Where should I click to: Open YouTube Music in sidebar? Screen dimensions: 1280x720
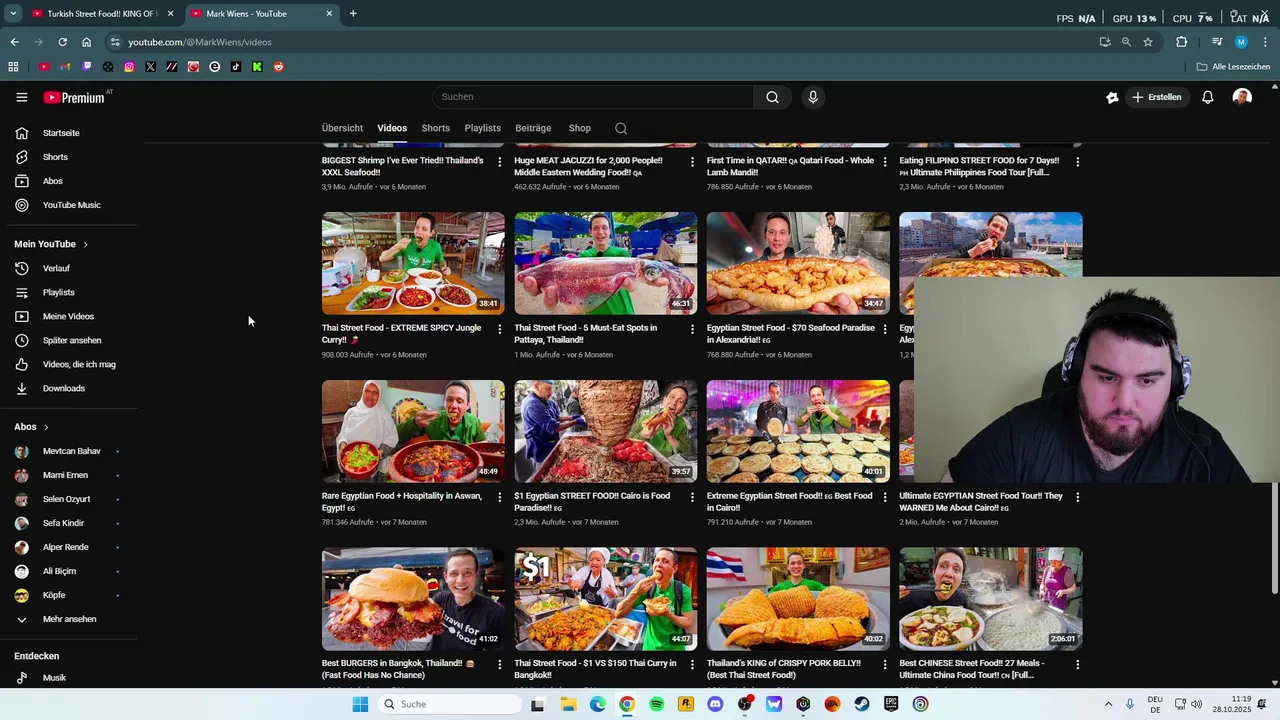click(69, 205)
